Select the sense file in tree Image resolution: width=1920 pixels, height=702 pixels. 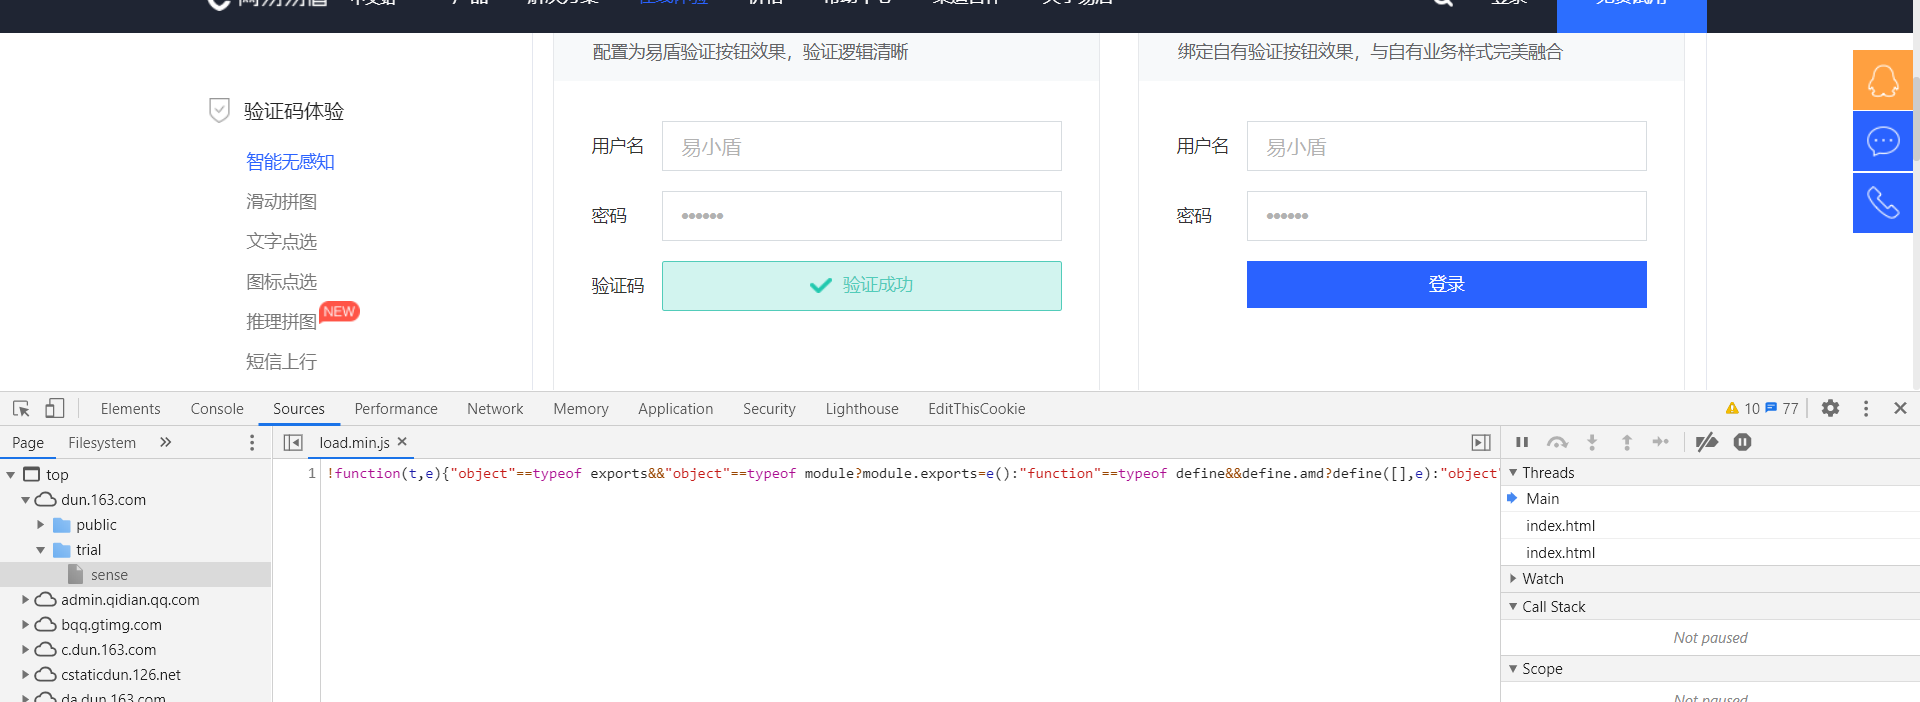109,575
